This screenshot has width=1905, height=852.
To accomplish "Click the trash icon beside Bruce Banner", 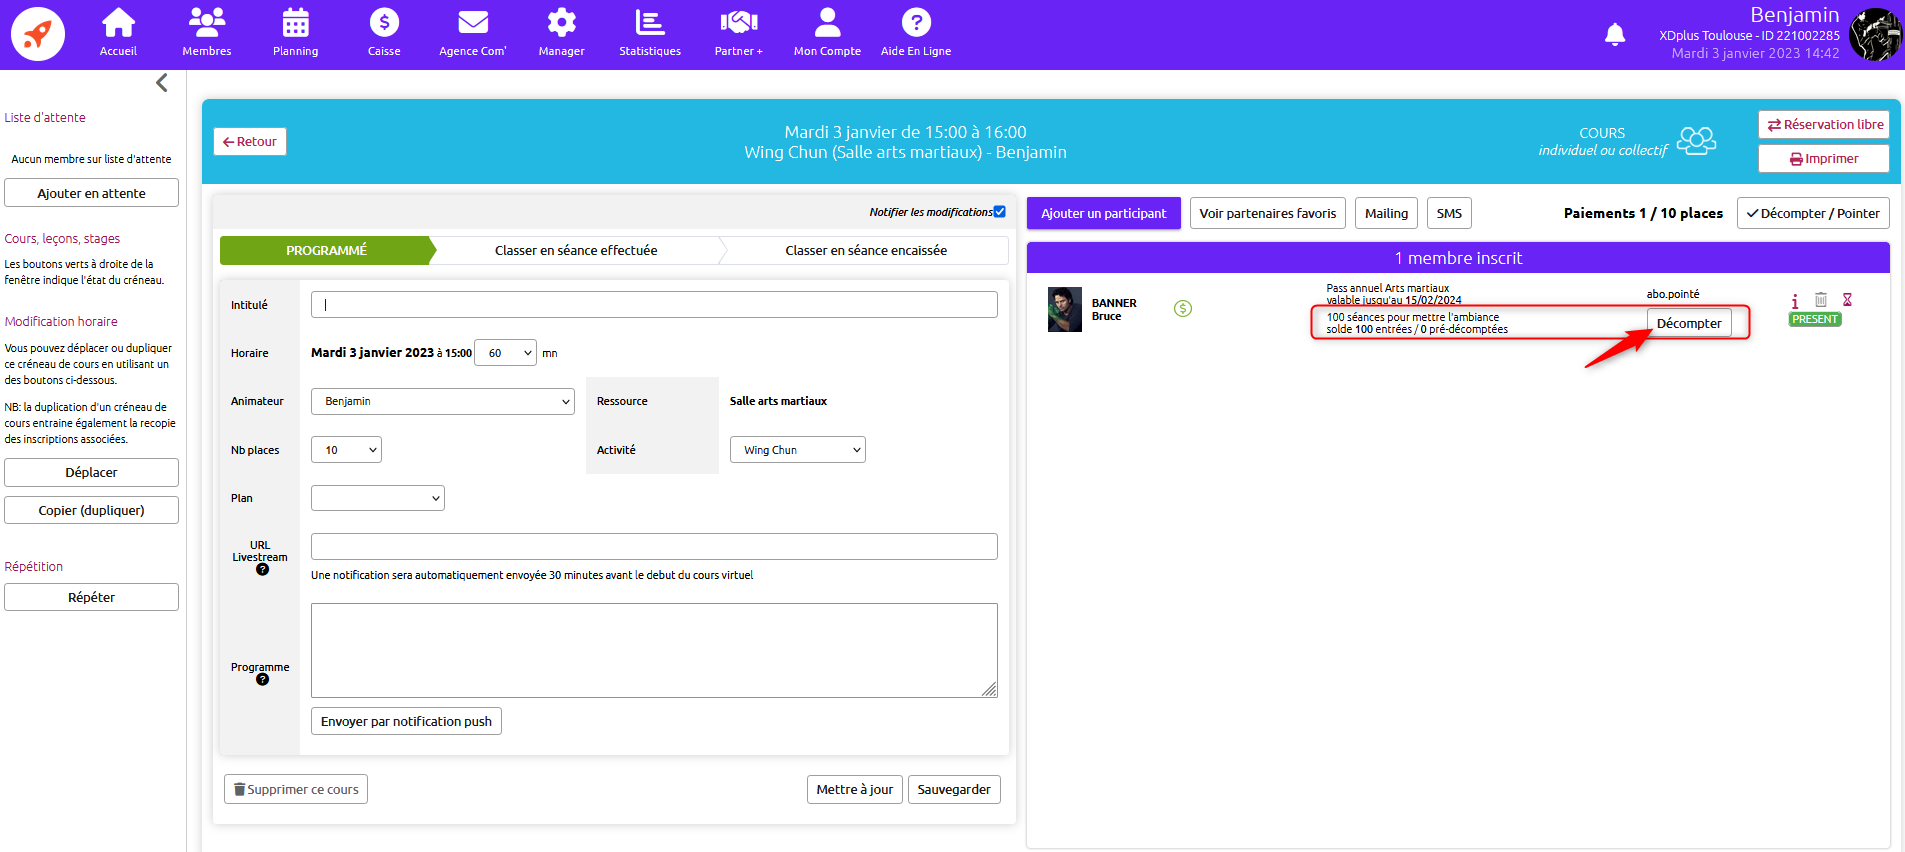I will 1821,300.
